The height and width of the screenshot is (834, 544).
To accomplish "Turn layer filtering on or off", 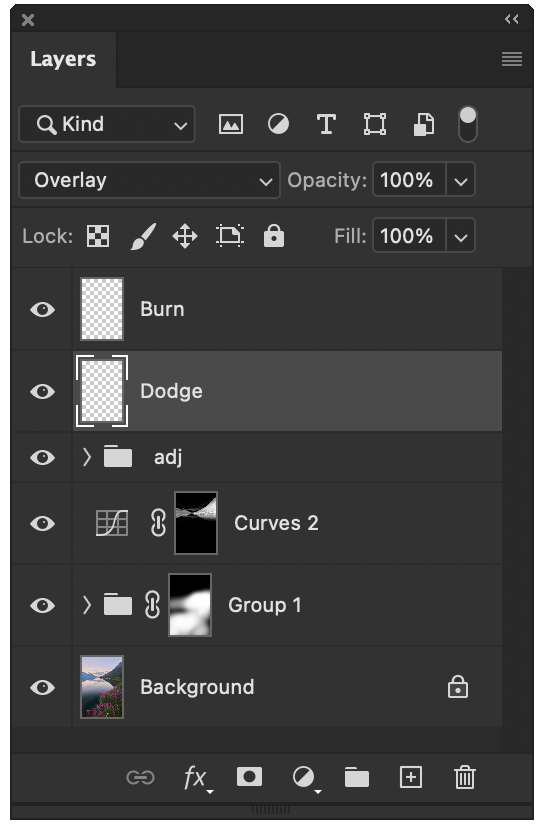I will (467, 124).
